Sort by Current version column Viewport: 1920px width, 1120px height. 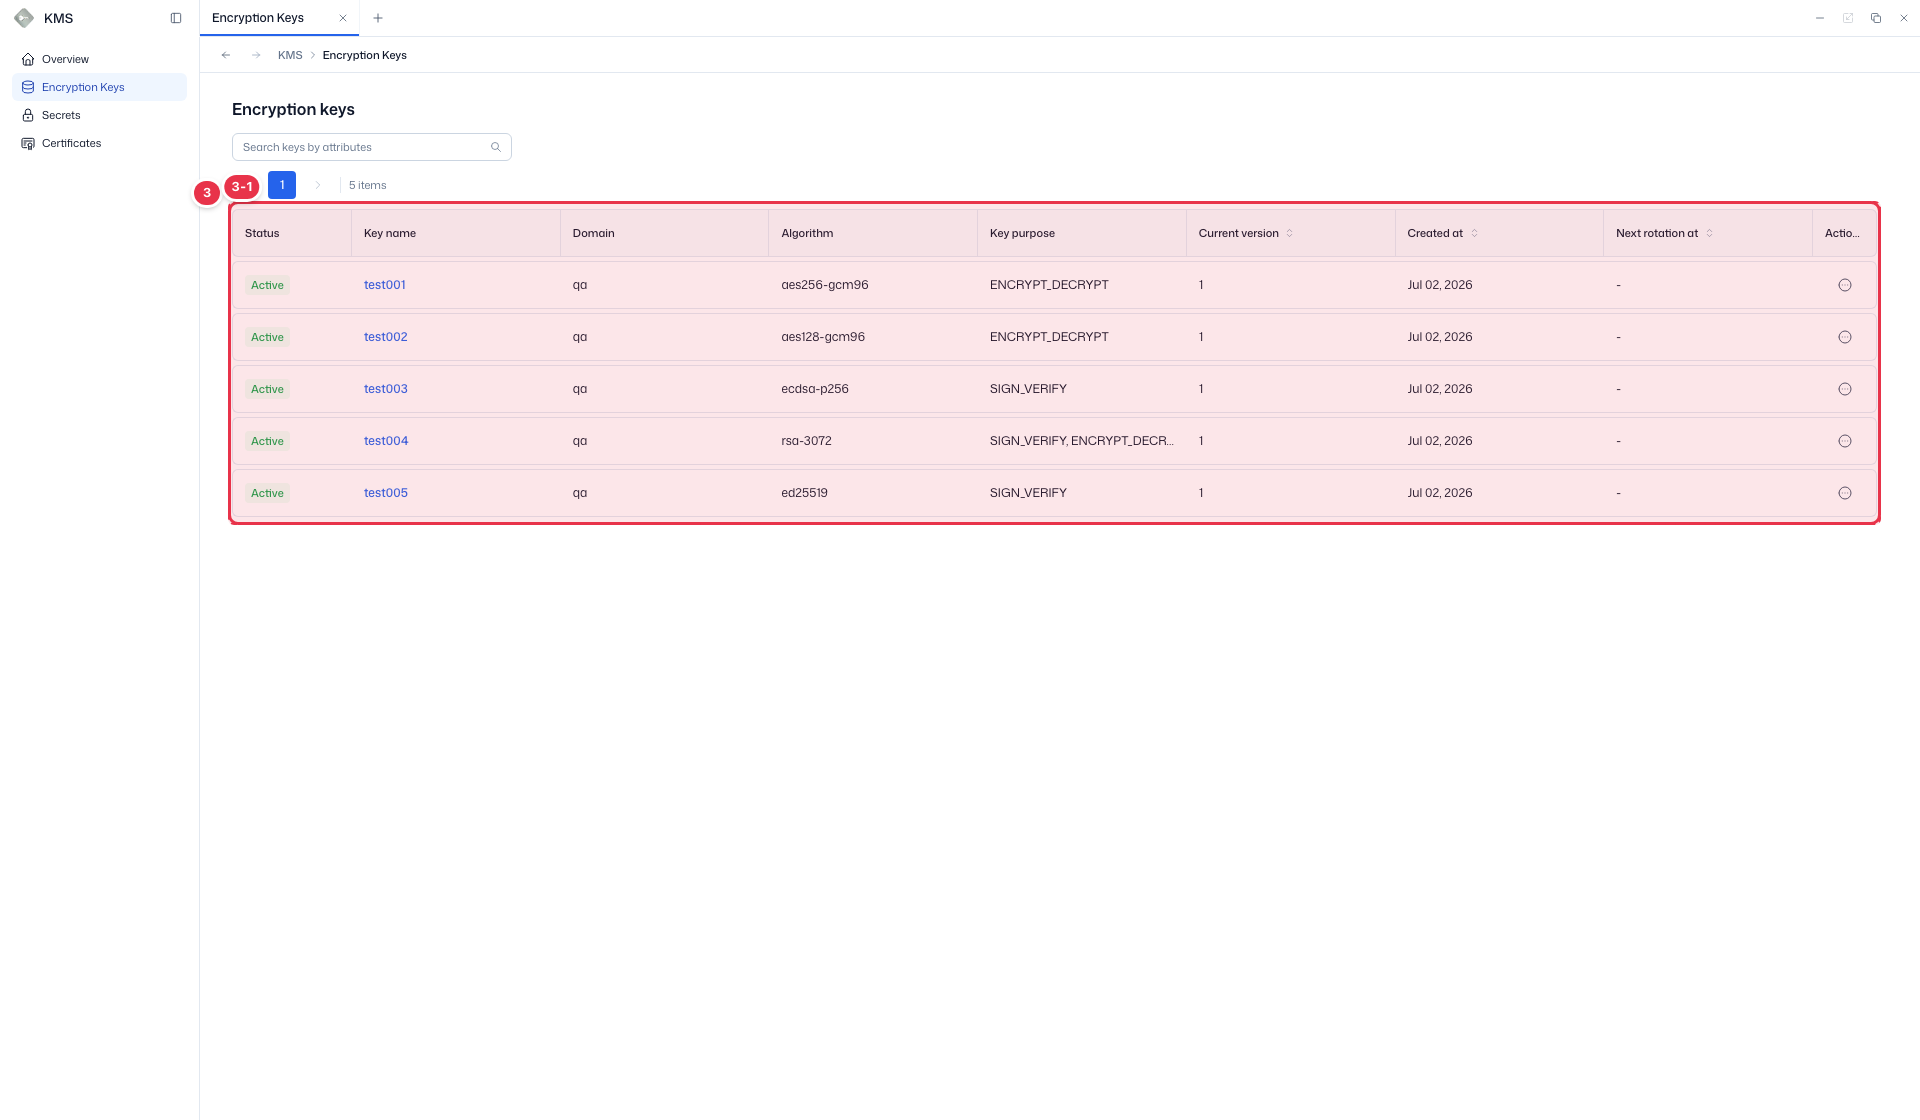1290,233
